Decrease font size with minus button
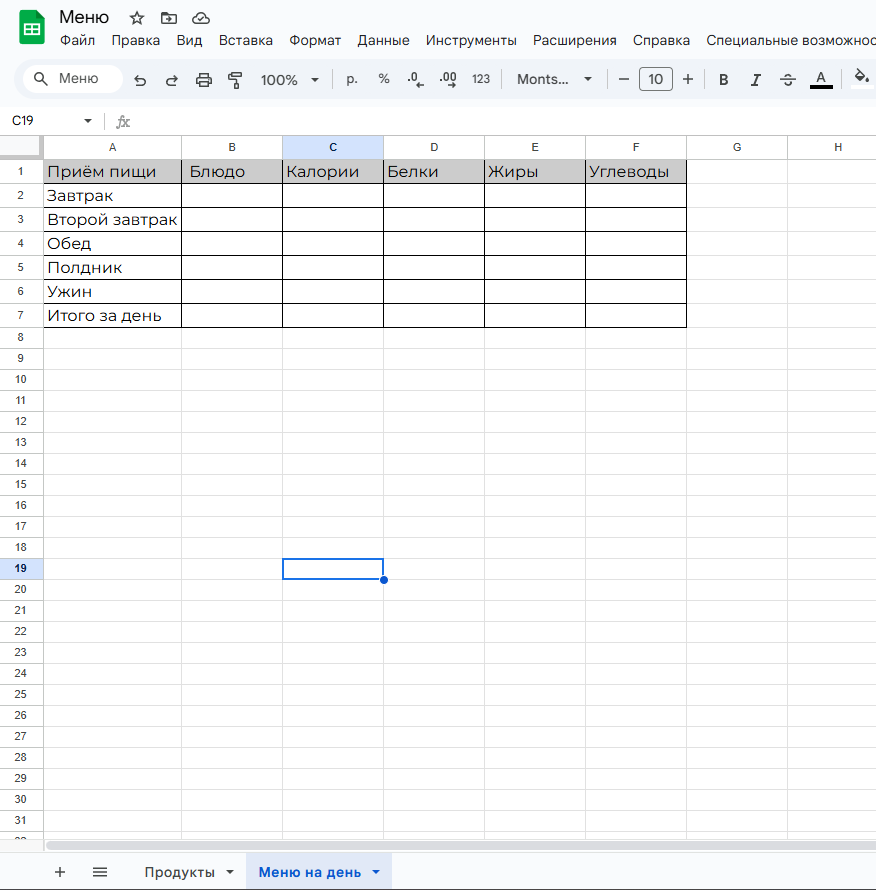This screenshot has width=876, height=890. tap(623, 79)
